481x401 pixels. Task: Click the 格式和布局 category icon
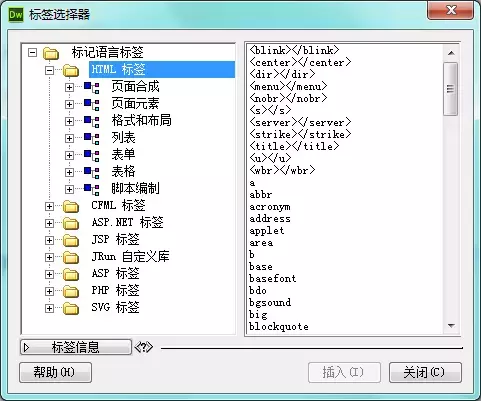click(x=91, y=122)
